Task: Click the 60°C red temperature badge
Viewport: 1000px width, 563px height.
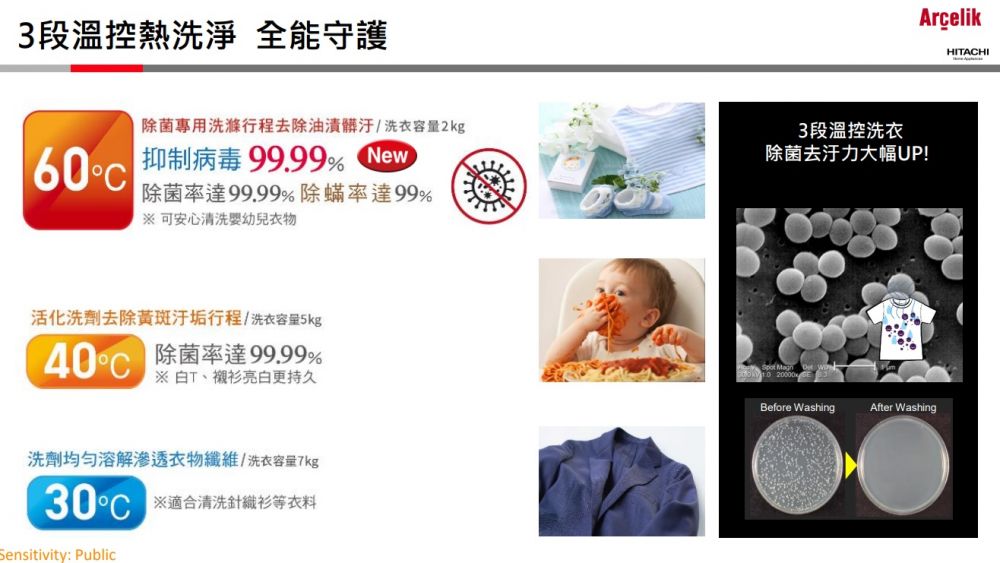Action: tap(78, 170)
